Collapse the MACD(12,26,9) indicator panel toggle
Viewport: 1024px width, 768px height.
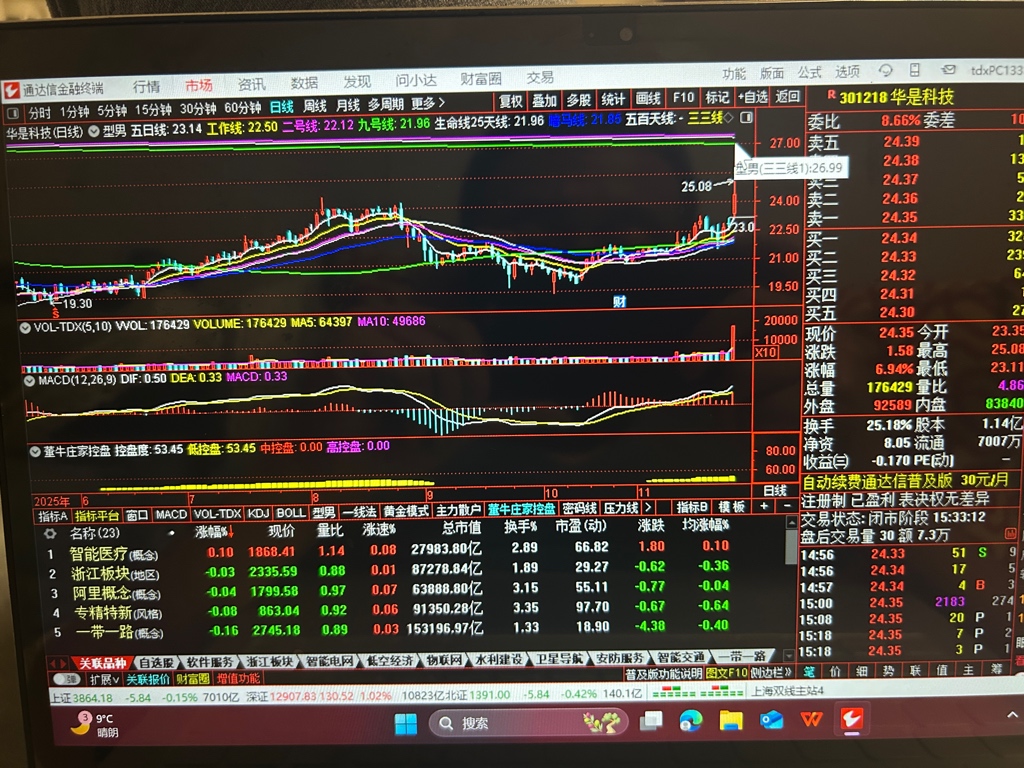(29, 381)
